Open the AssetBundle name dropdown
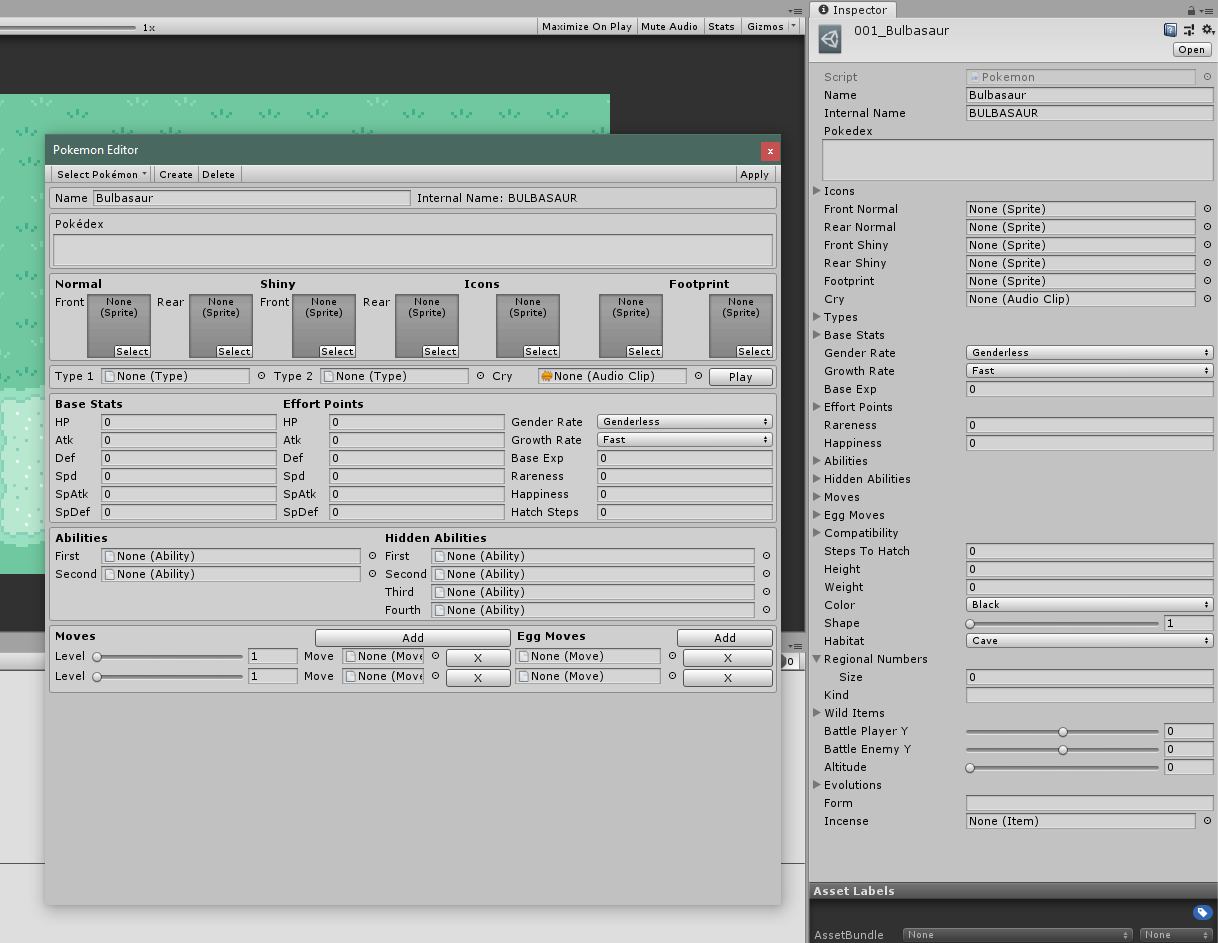This screenshot has width=1218, height=943. tap(1018, 935)
